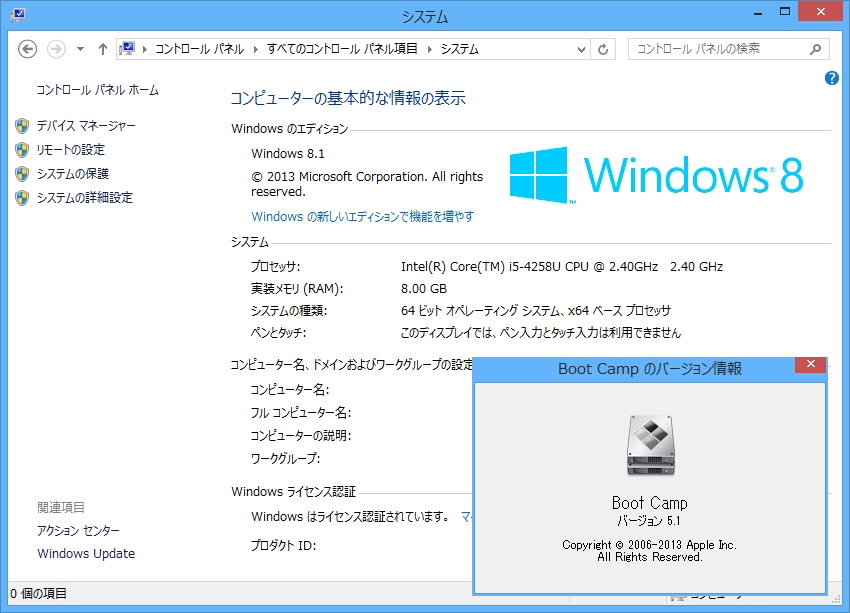The image size is (850, 613).
Task: Go up one folder level
Action: 102,49
